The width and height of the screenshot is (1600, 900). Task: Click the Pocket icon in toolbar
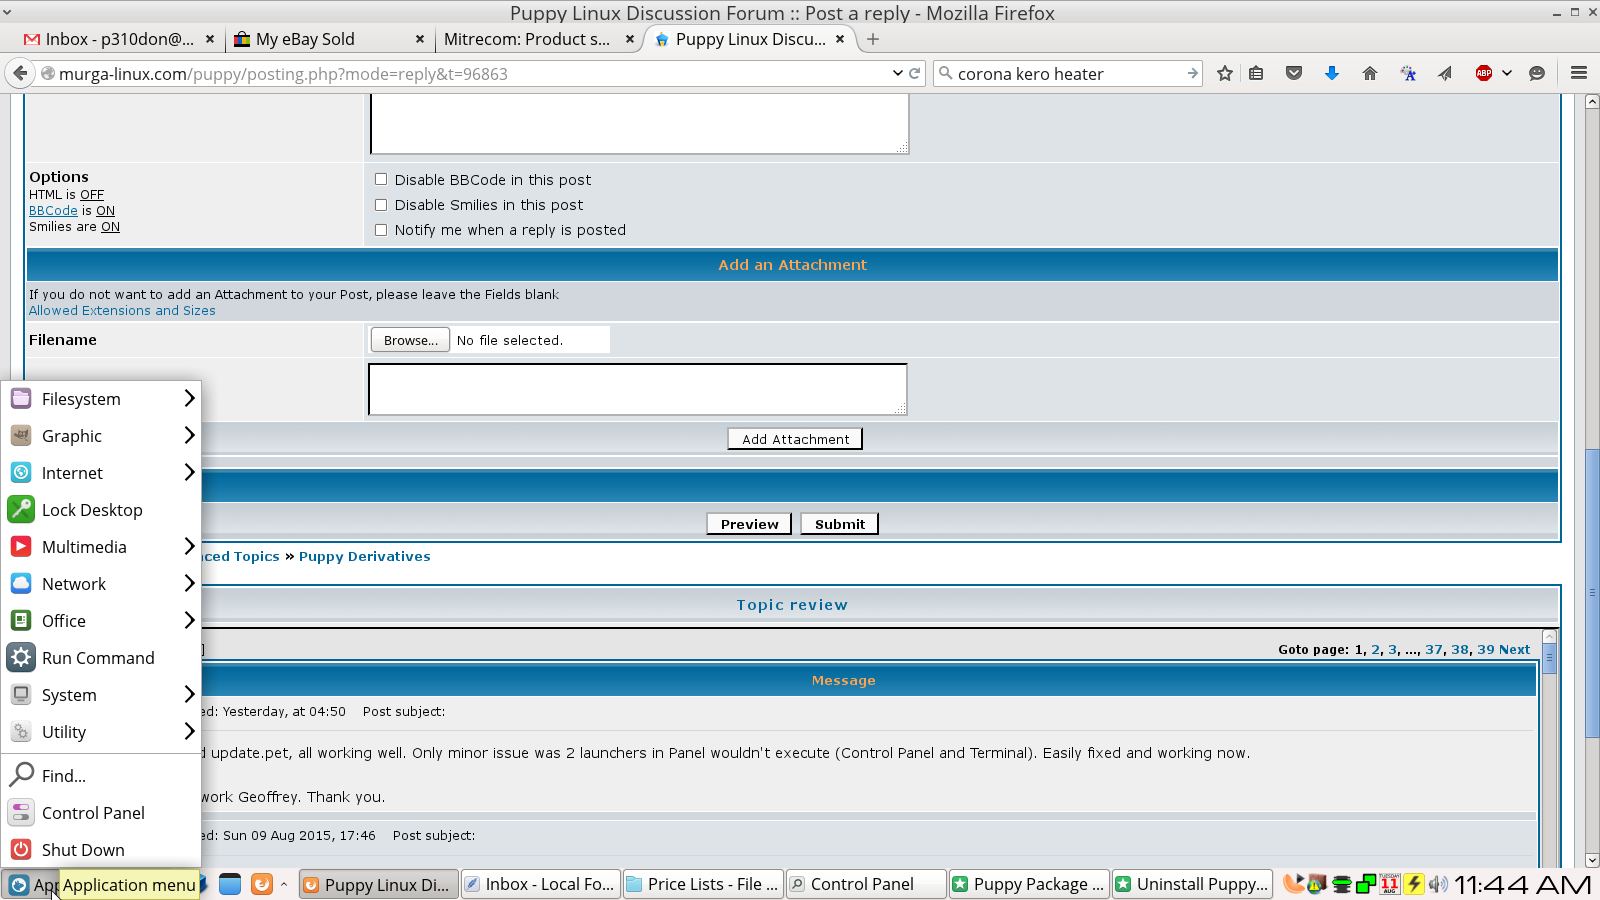coord(1294,73)
